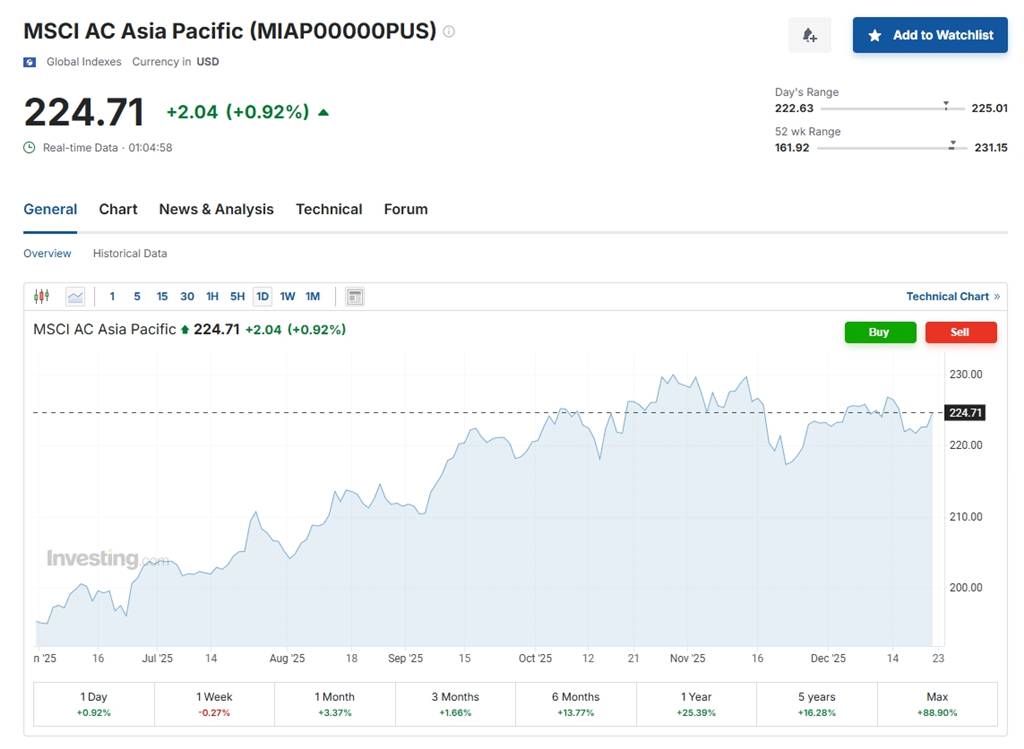
Task: Open the Historical Data tab
Action: pos(130,253)
